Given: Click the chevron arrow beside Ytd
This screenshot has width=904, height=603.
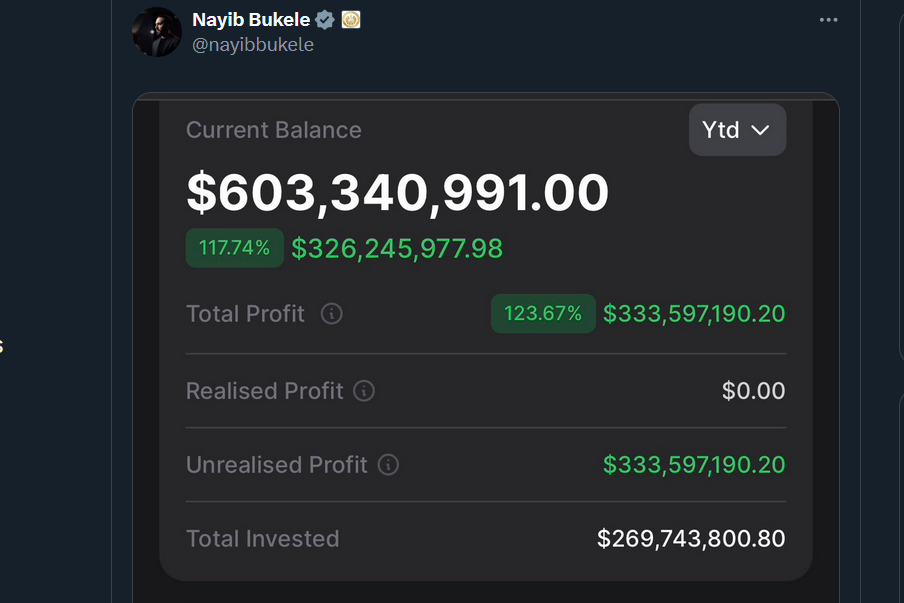Looking at the screenshot, I should pyautogui.click(x=760, y=130).
